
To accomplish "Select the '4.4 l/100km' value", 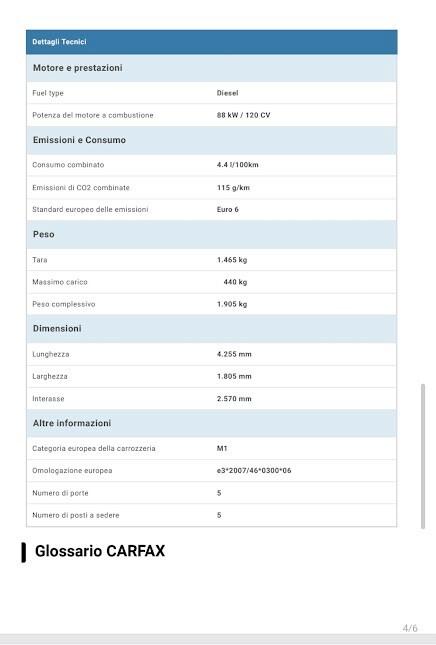I will [238, 165].
